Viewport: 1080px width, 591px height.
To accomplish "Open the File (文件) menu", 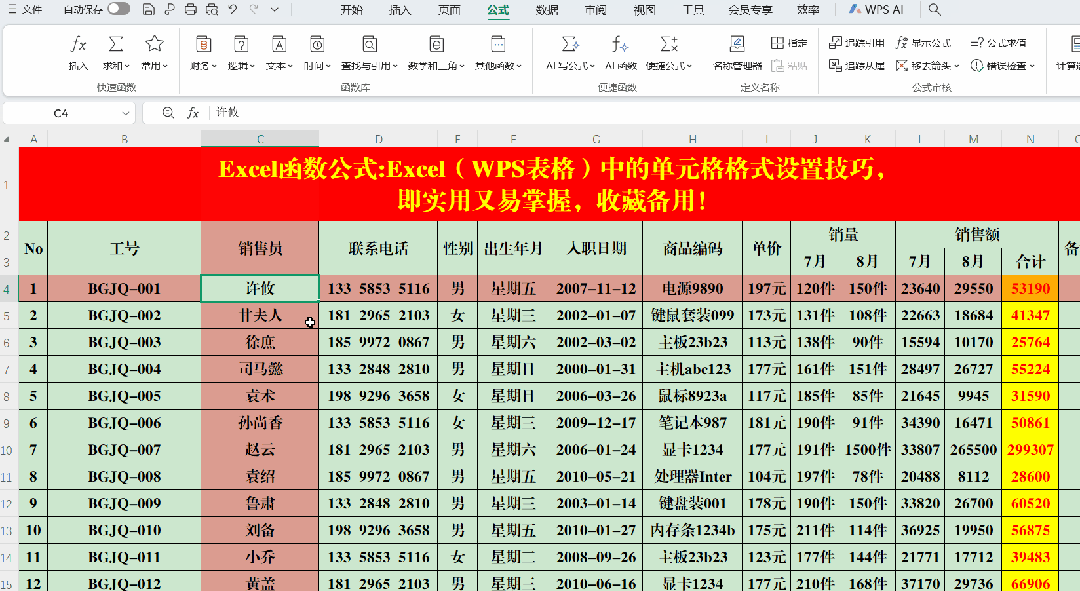I will coord(31,10).
